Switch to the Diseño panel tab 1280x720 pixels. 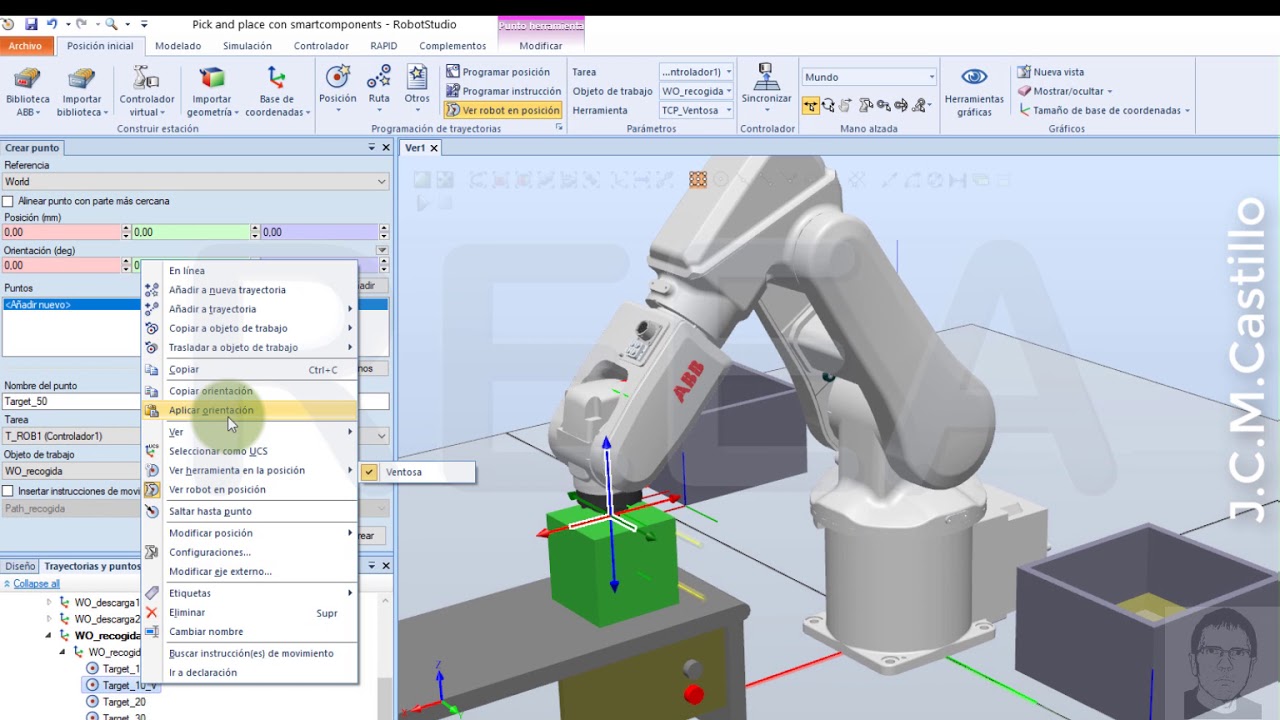[x=20, y=566]
